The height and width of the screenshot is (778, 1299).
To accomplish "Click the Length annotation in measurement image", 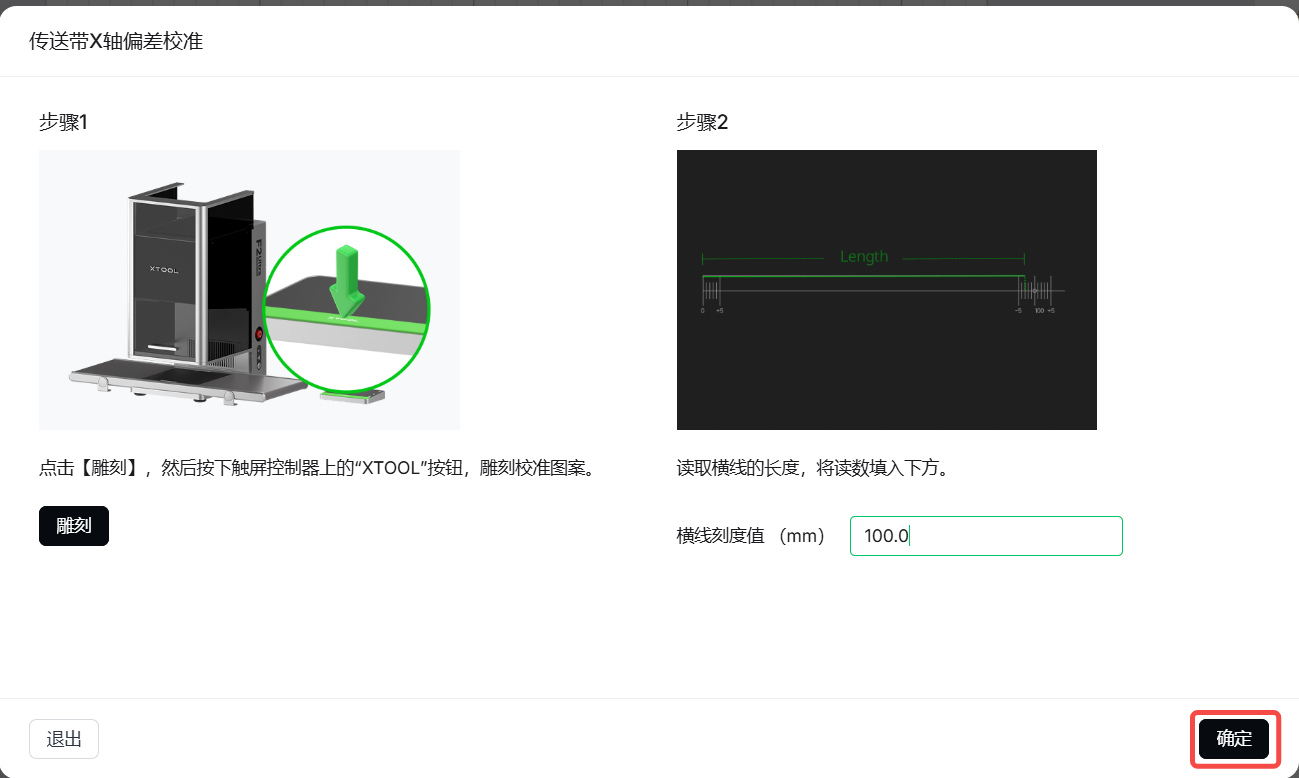I will (x=865, y=257).
